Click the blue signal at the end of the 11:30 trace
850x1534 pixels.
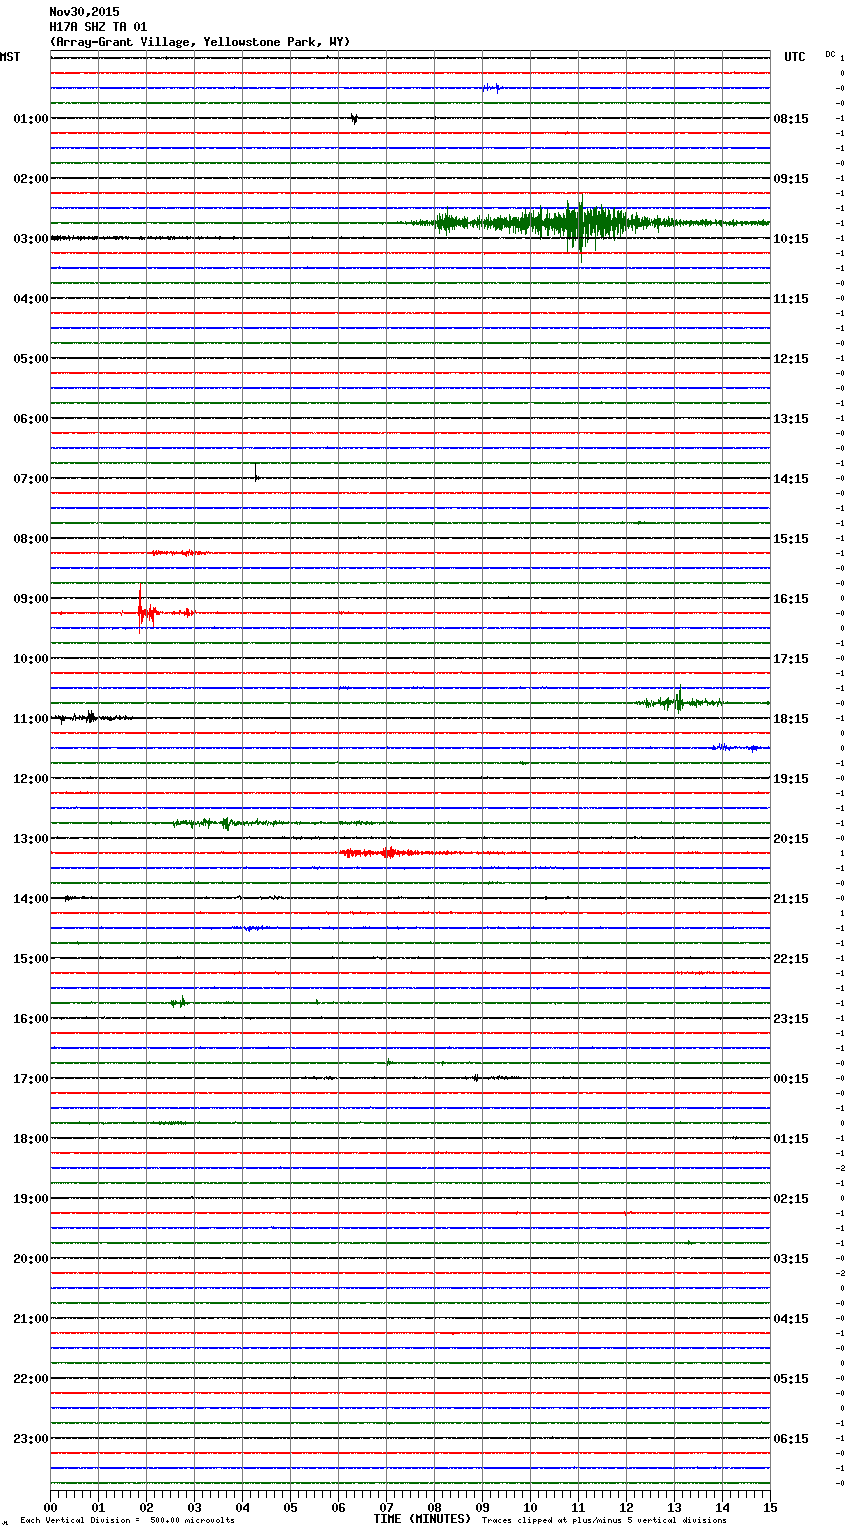coord(740,747)
